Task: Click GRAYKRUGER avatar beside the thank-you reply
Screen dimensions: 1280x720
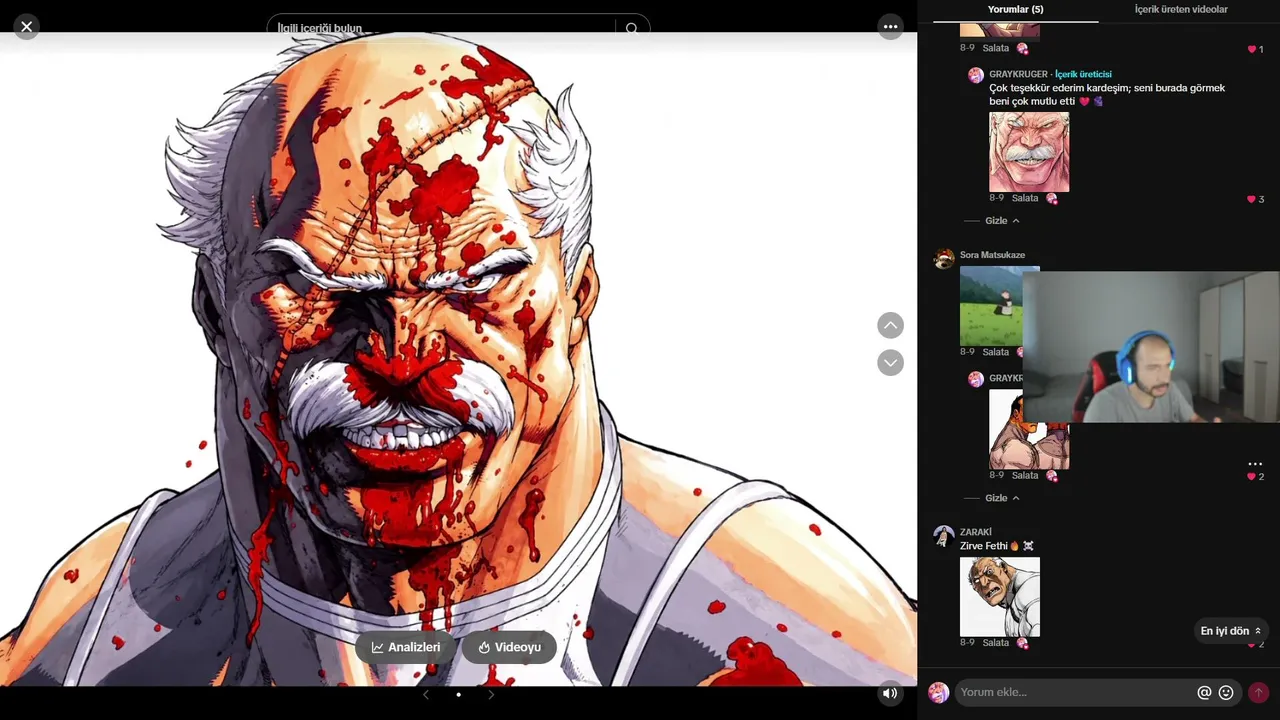Action: tap(975, 75)
